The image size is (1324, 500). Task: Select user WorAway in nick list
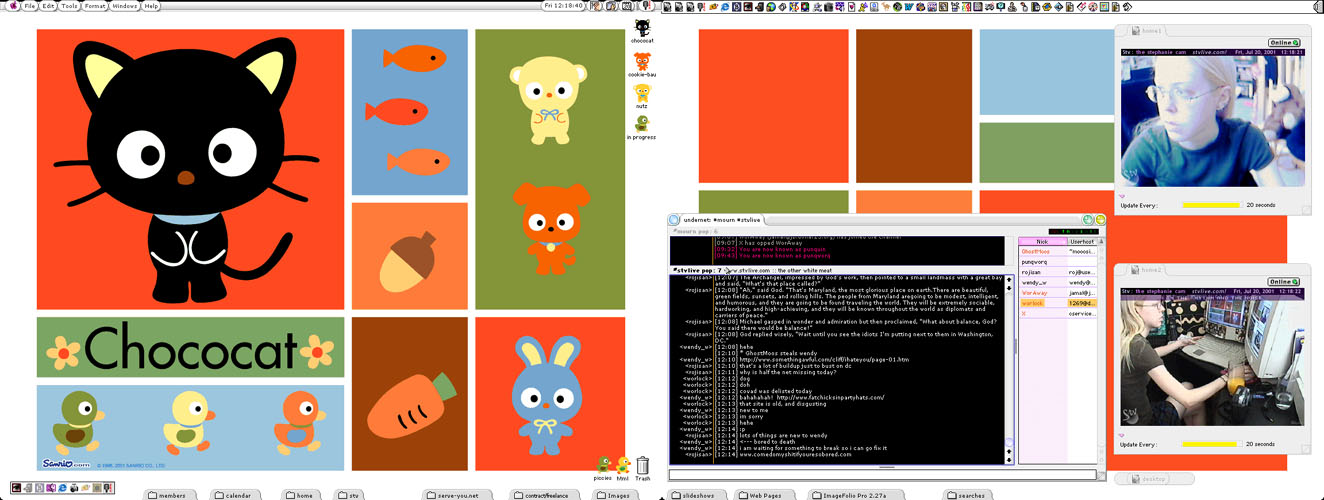(1034, 293)
